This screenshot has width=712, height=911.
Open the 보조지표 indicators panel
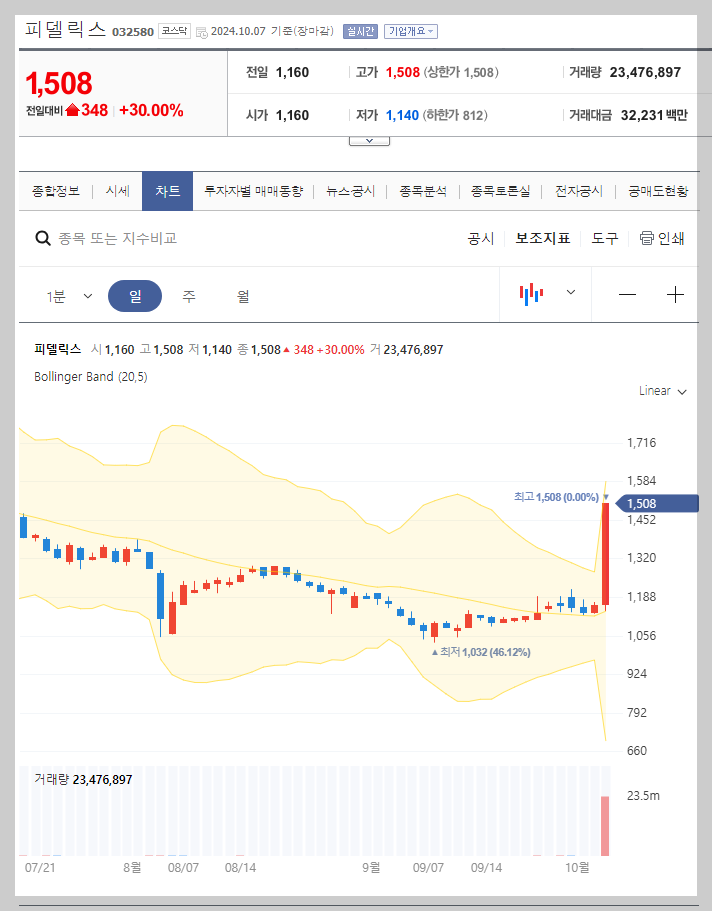point(542,238)
